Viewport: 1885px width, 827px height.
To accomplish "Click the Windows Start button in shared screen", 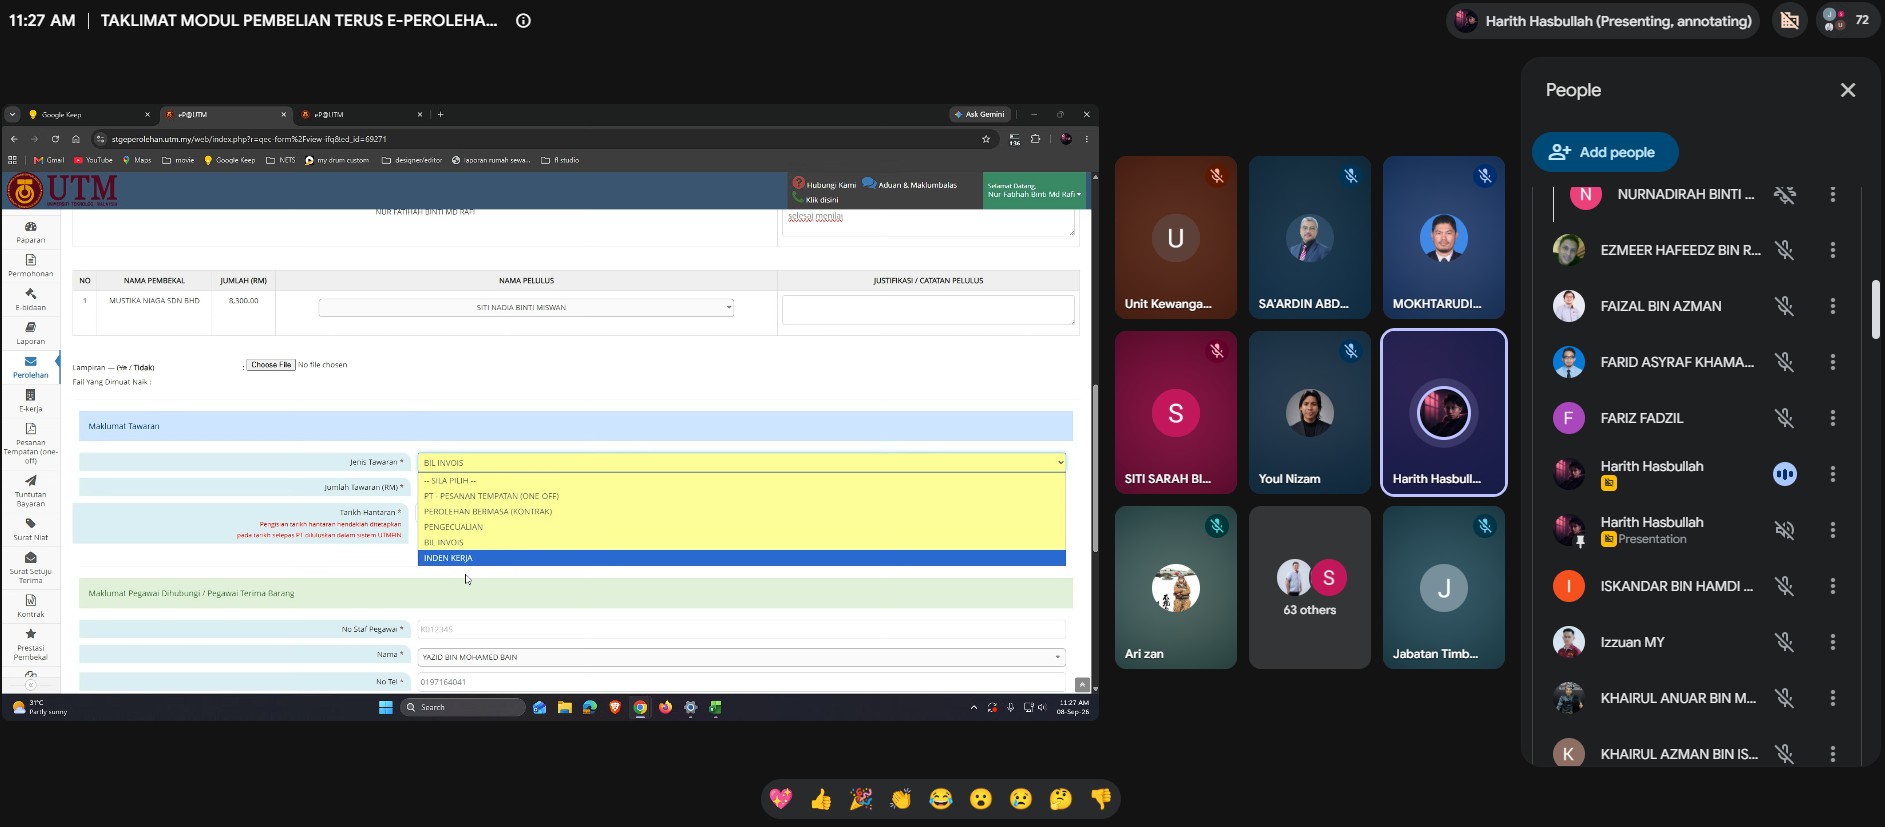I will point(385,707).
